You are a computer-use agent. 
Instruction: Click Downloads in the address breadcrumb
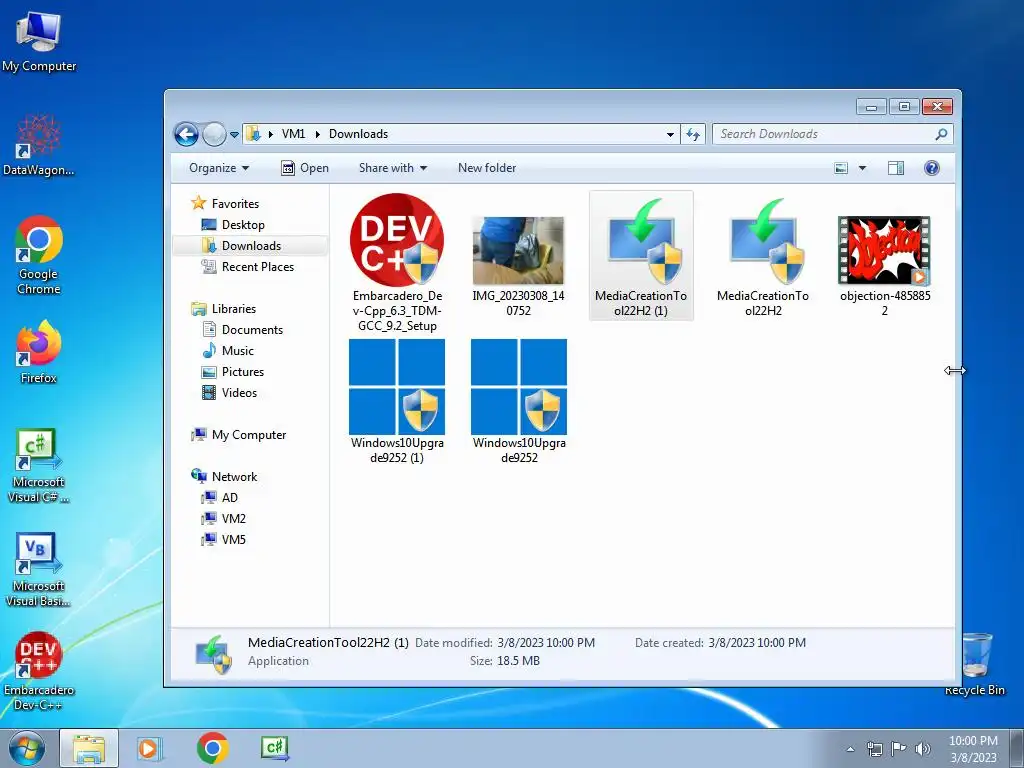click(x=359, y=134)
